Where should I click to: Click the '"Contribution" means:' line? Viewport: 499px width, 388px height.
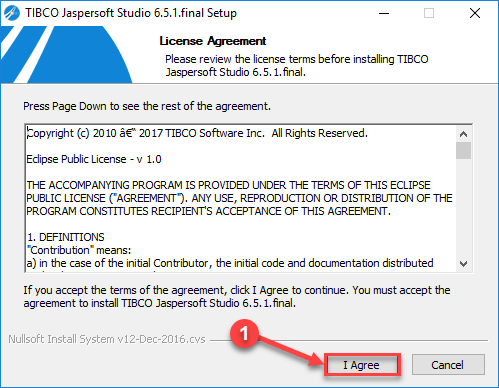click(79, 250)
